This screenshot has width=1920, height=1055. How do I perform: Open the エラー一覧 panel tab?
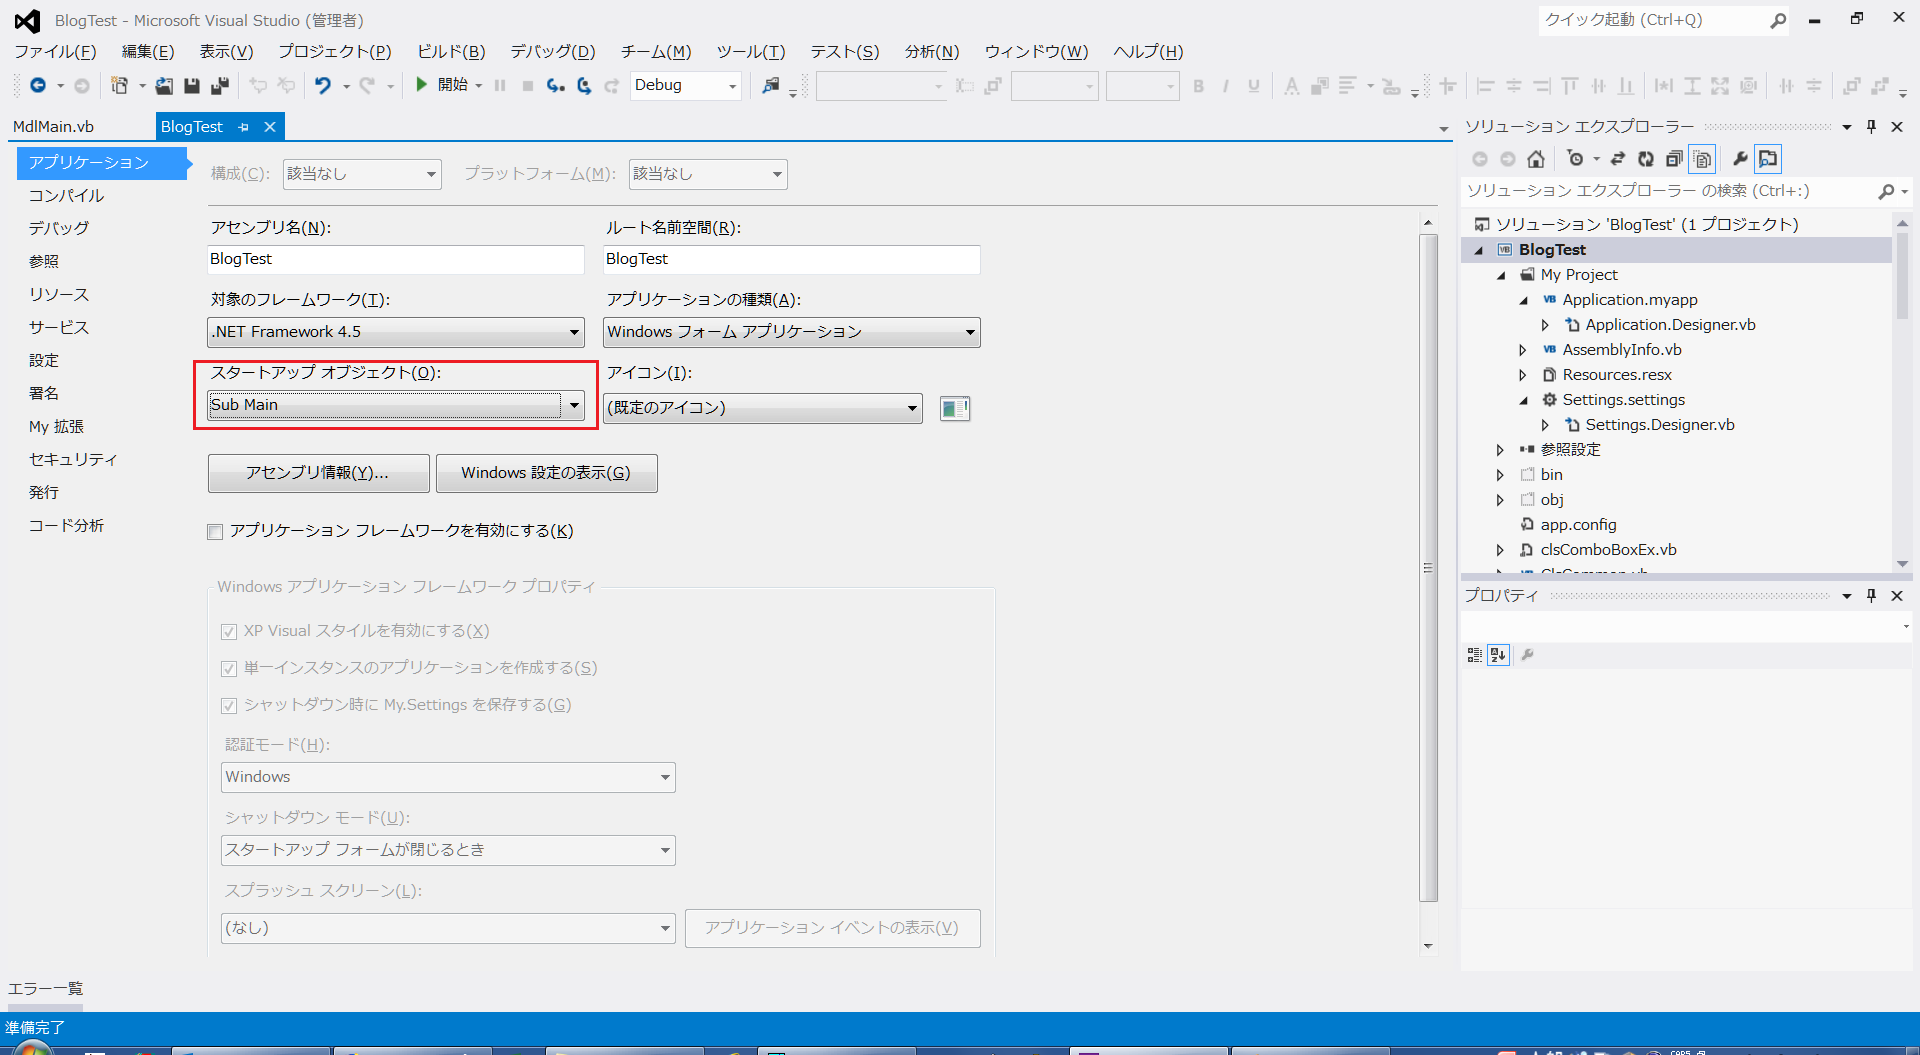pyautogui.click(x=46, y=989)
